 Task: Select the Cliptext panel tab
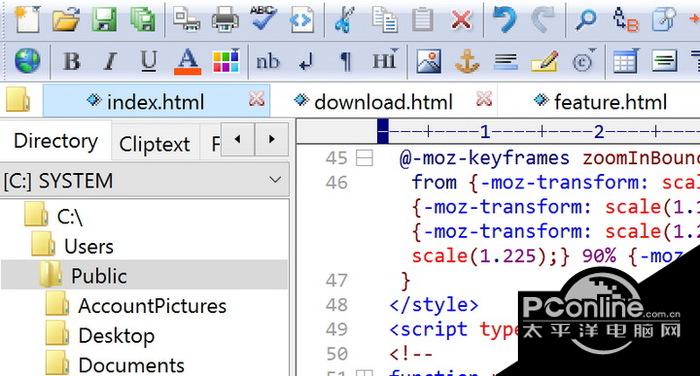tap(154, 144)
